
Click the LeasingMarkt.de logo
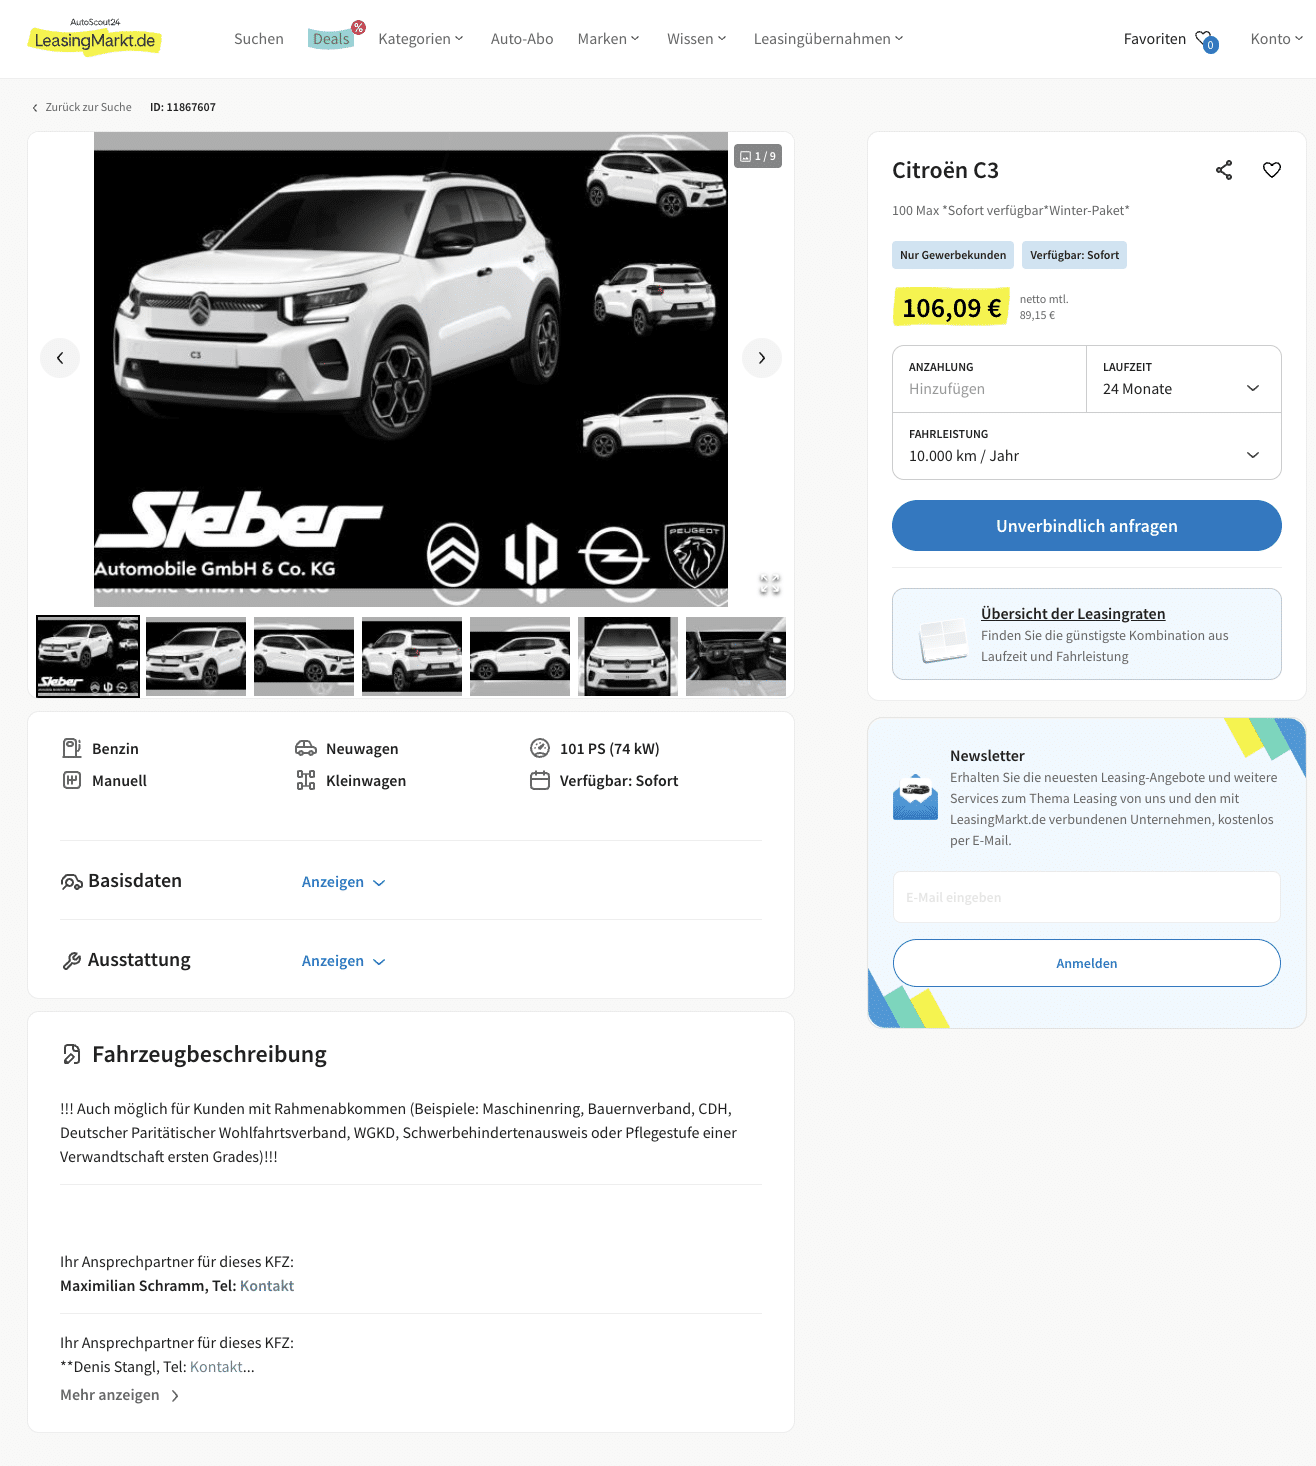(x=95, y=38)
